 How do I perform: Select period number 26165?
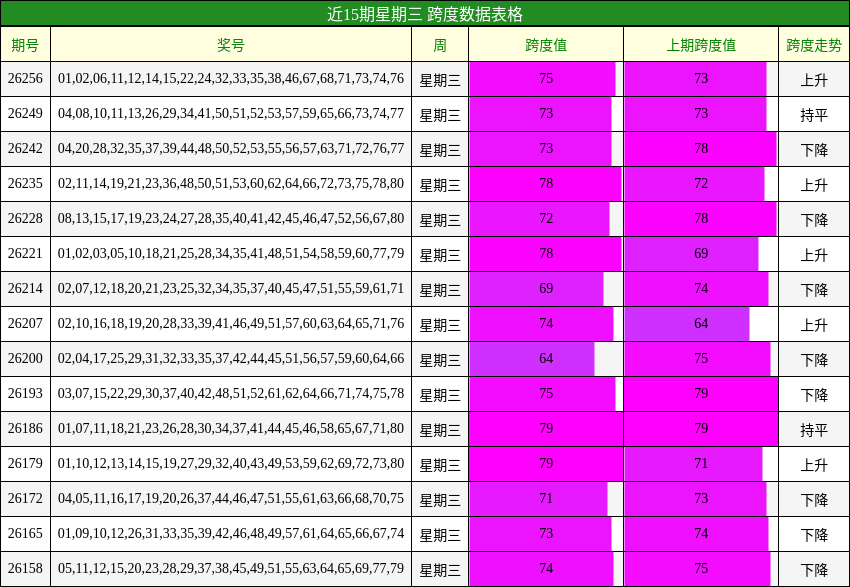[25, 534]
